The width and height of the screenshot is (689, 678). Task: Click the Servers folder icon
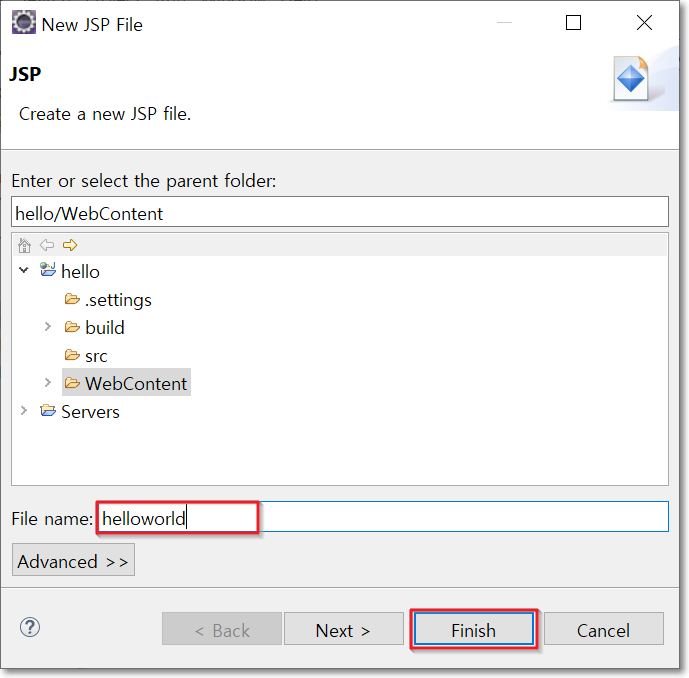point(48,411)
